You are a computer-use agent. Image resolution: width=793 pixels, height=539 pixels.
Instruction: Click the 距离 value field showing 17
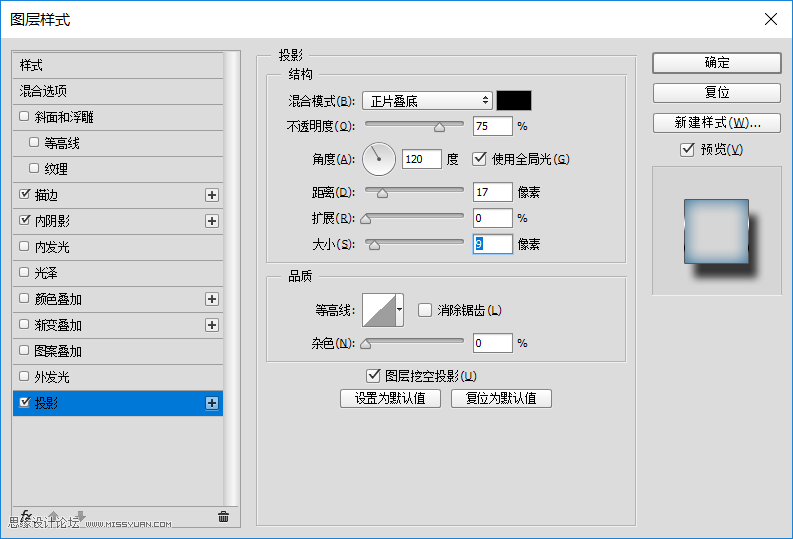(x=493, y=192)
